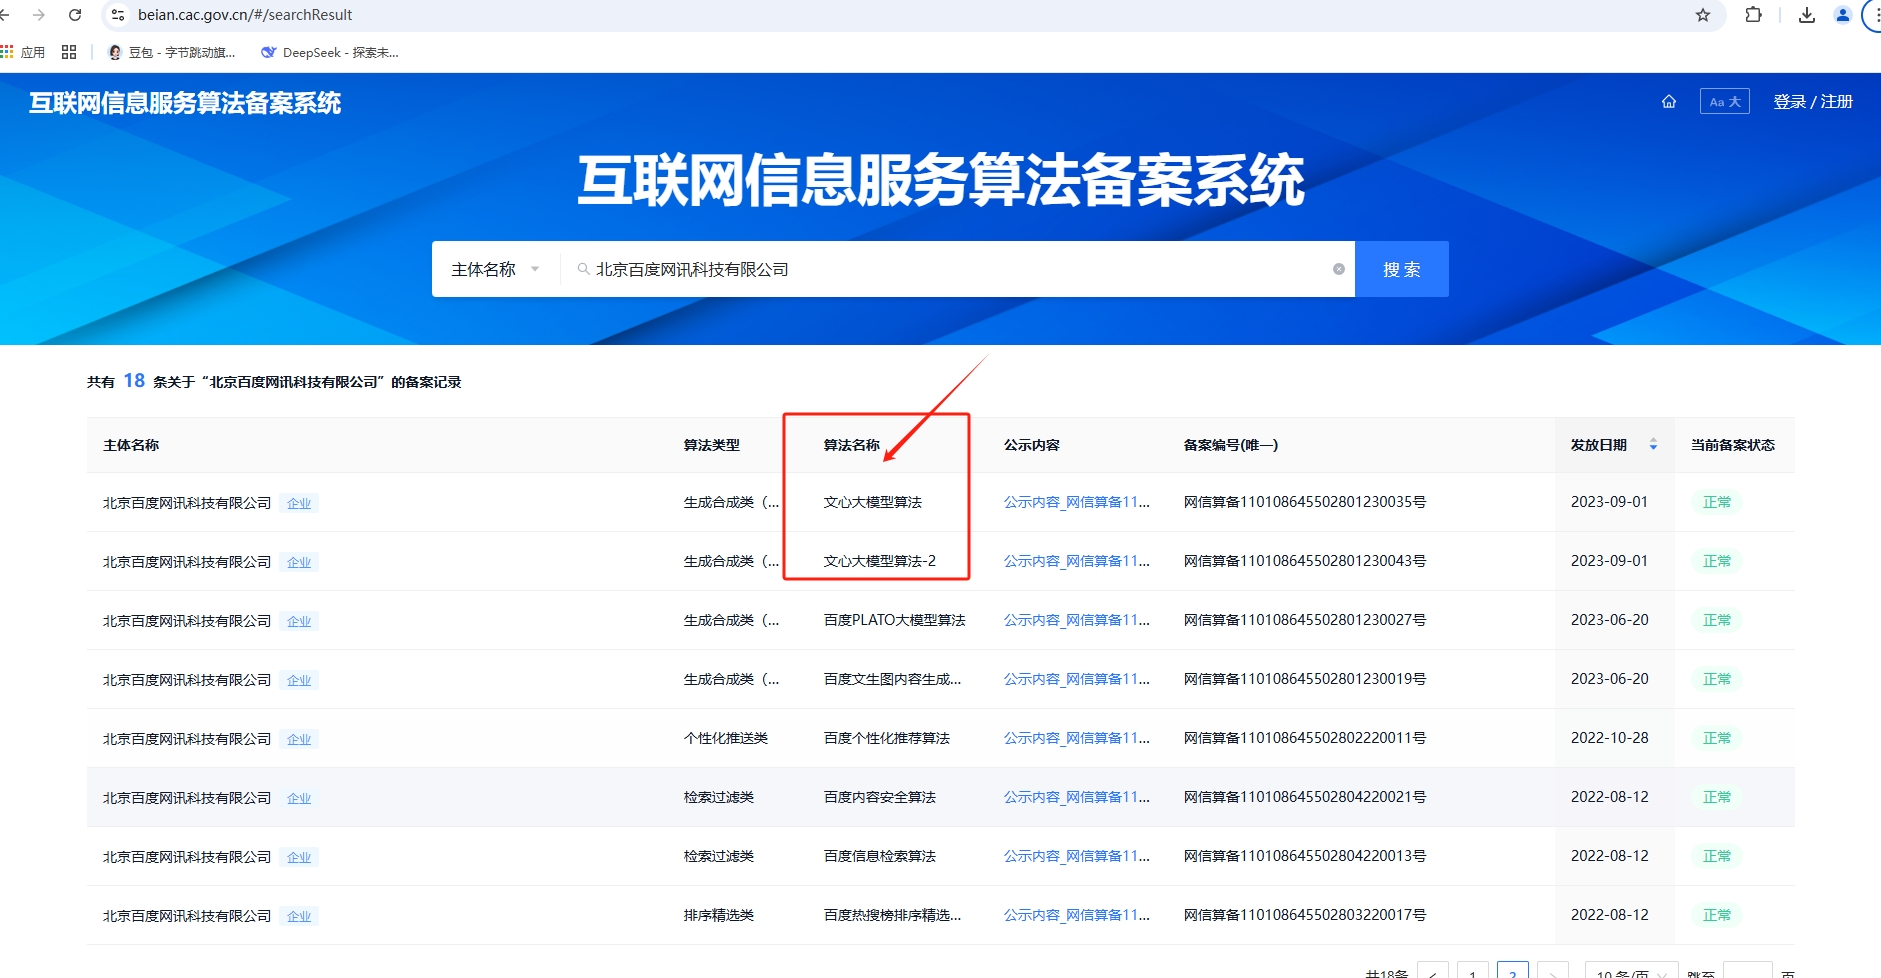Click 正常 status in the 文心大模型算法 row
Screen dimensions: 1881x978
click(x=1717, y=502)
